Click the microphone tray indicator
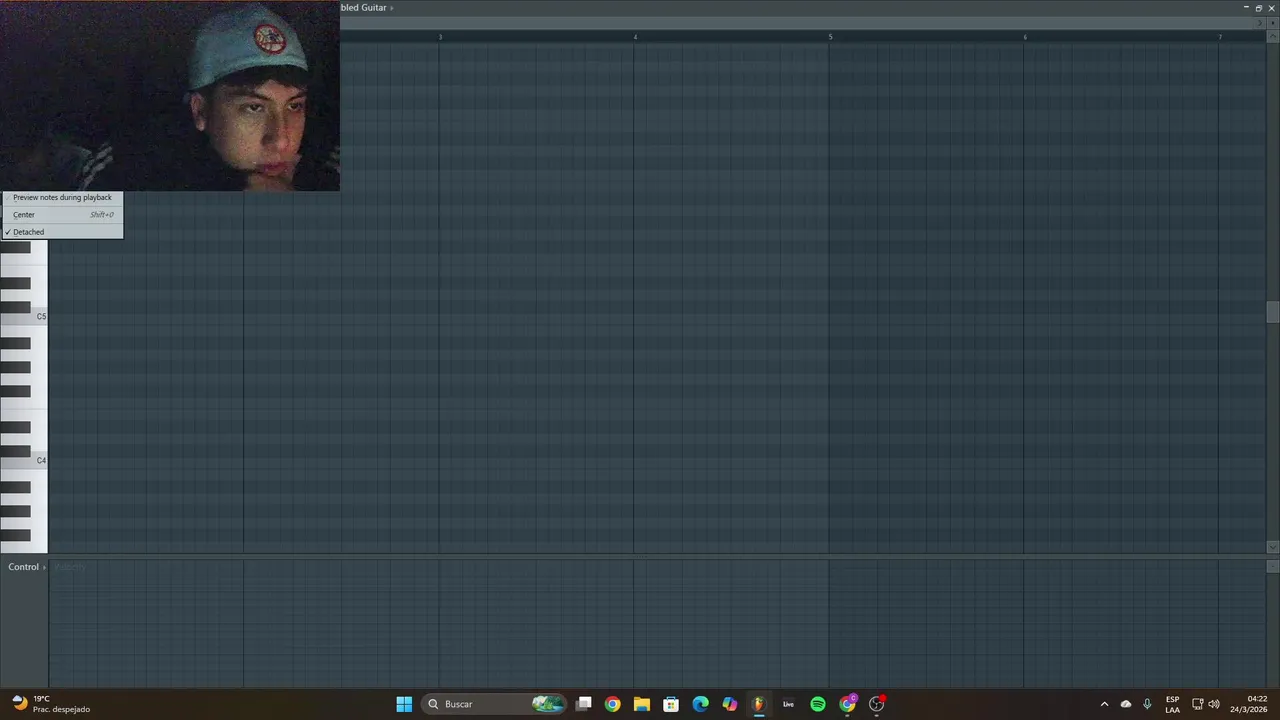This screenshot has height=720, width=1280. pyautogui.click(x=1147, y=704)
